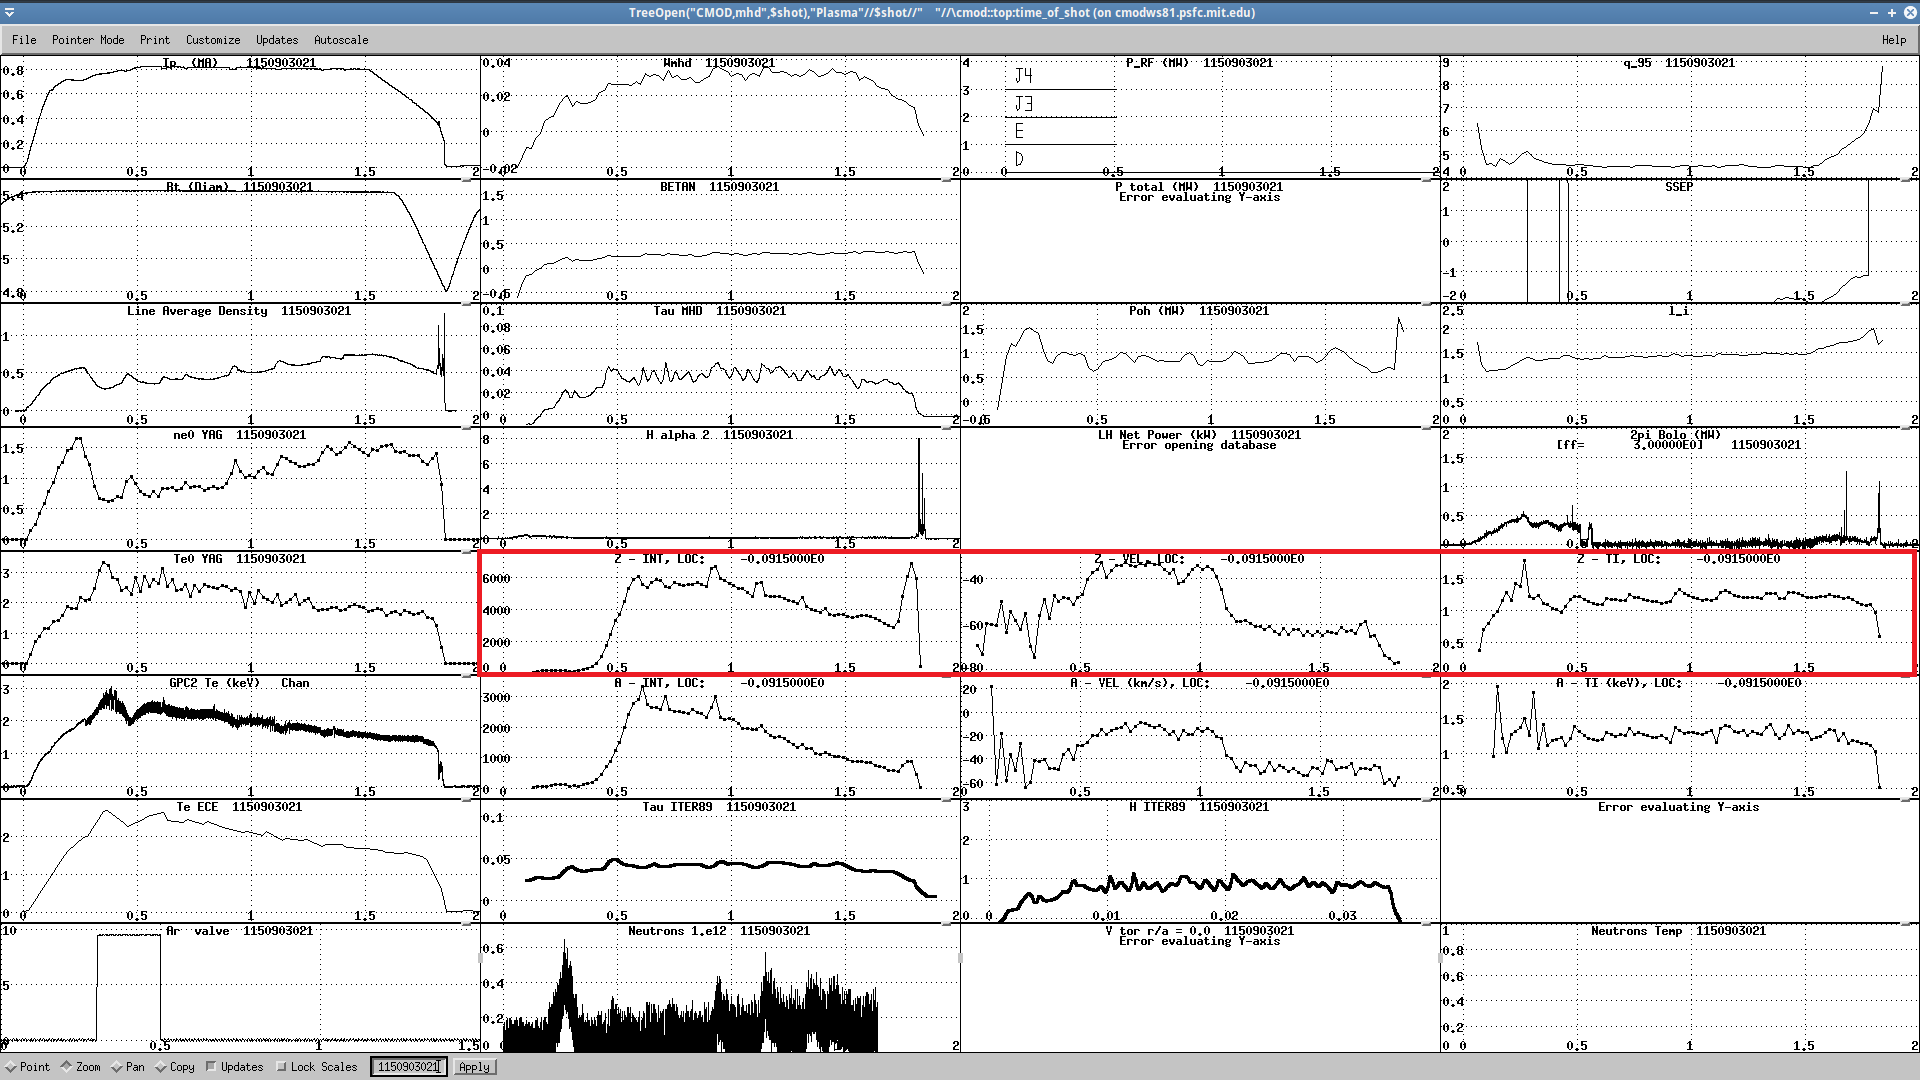This screenshot has height=1080, width=1920.
Task: Click the q_95 plot panel
Action: click(1680, 118)
